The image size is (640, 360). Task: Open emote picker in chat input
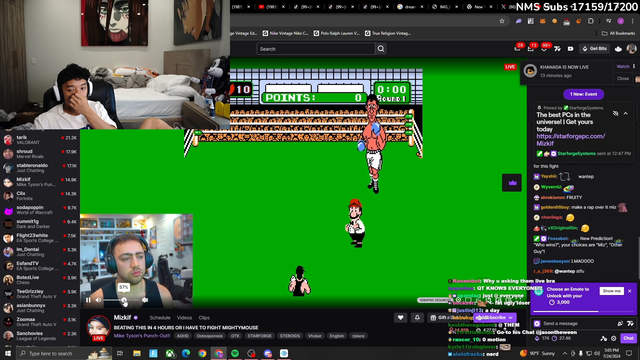[631, 323]
